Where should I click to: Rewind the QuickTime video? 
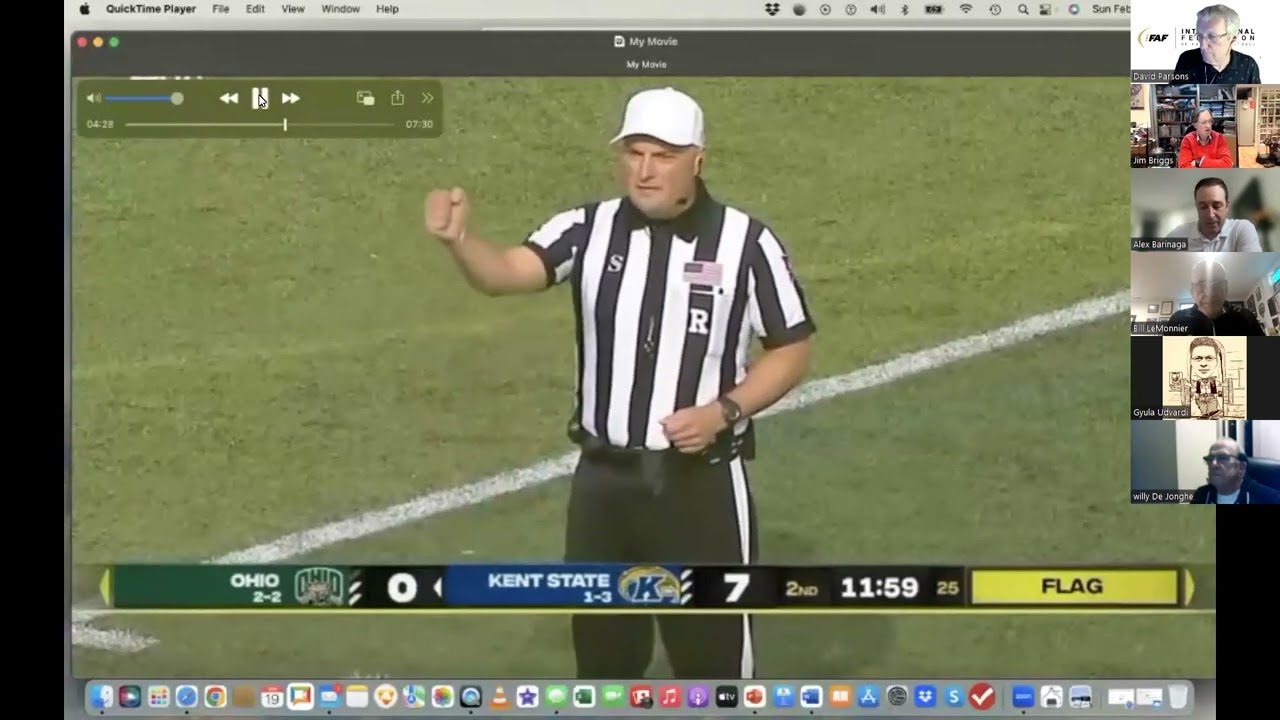[x=229, y=98]
